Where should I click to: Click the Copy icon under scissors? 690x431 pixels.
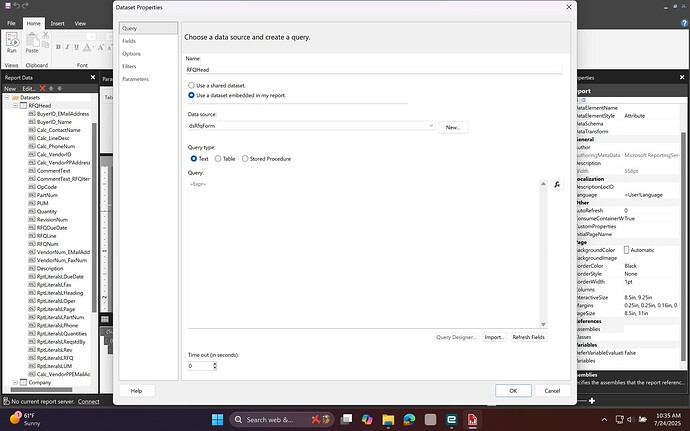coord(45,44)
